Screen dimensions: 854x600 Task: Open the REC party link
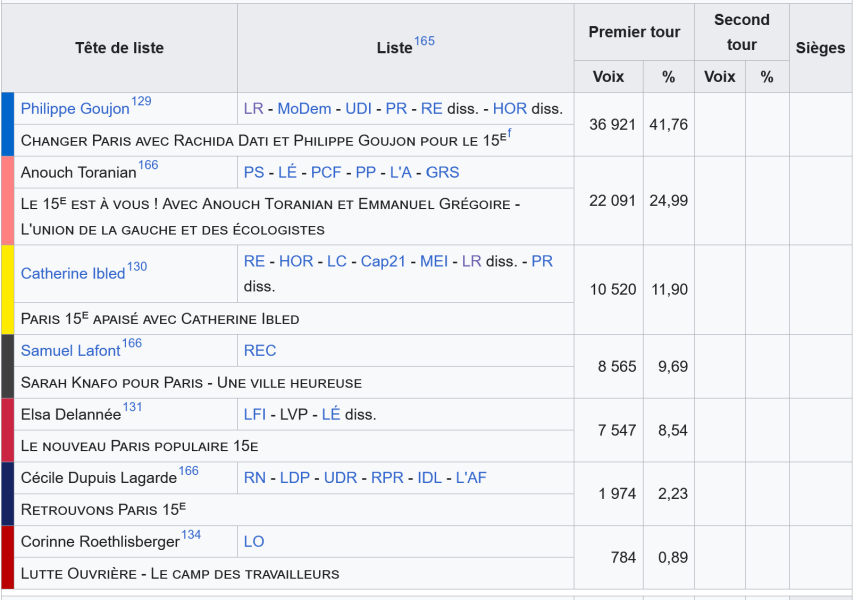[x=260, y=350]
